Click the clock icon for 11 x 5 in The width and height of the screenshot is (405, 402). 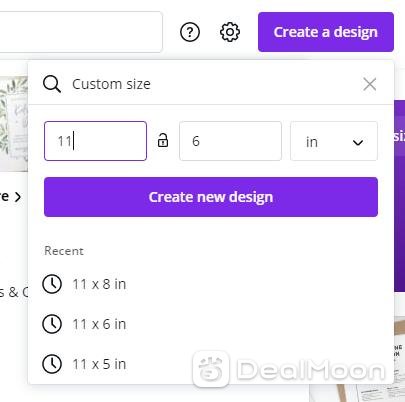tap(52, 364)
